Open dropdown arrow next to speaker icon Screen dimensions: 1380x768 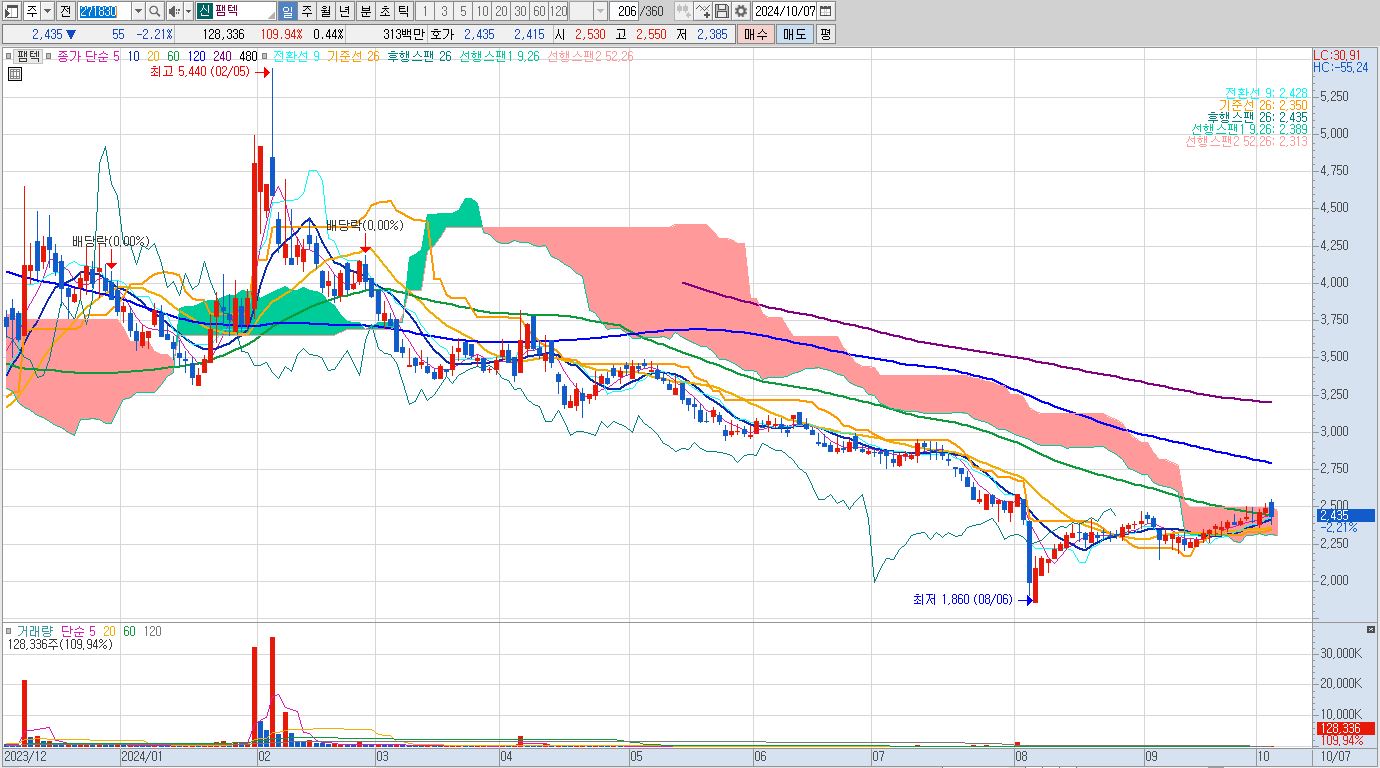click(x=187, y=11)
